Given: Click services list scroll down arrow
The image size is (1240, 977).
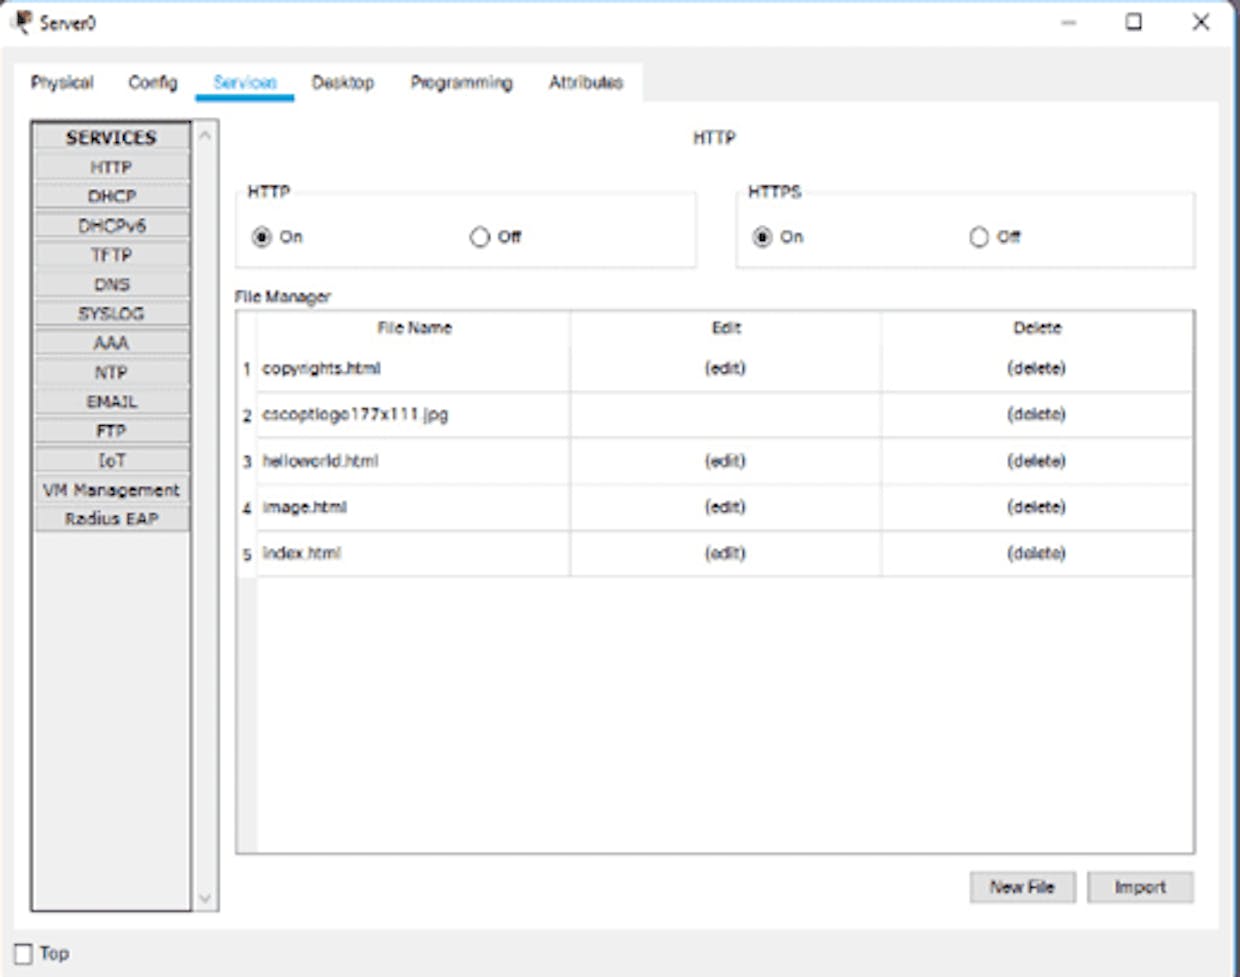Looking at the screenshot, I should 205,897.
